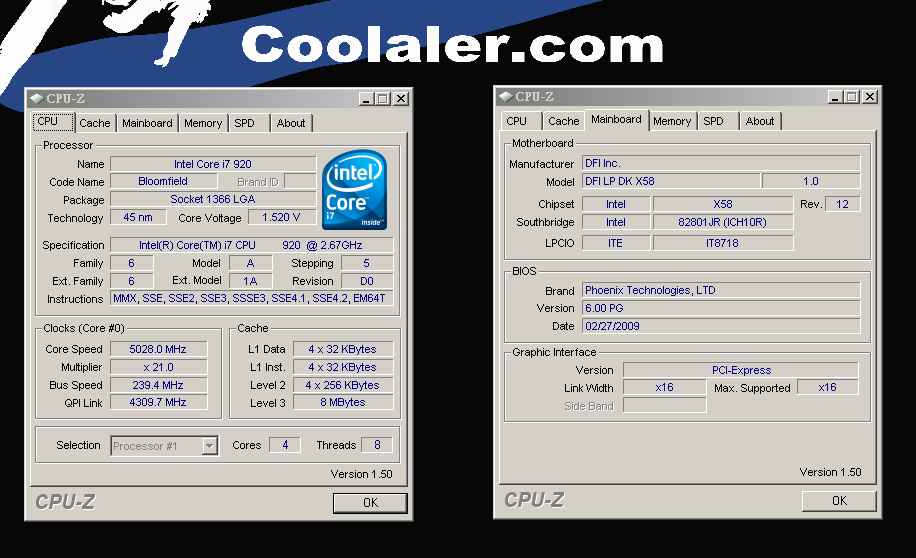This screenshot has height=558, width=916.
Task: Select Mainboard tab in right window
Action: click(616, 119)
